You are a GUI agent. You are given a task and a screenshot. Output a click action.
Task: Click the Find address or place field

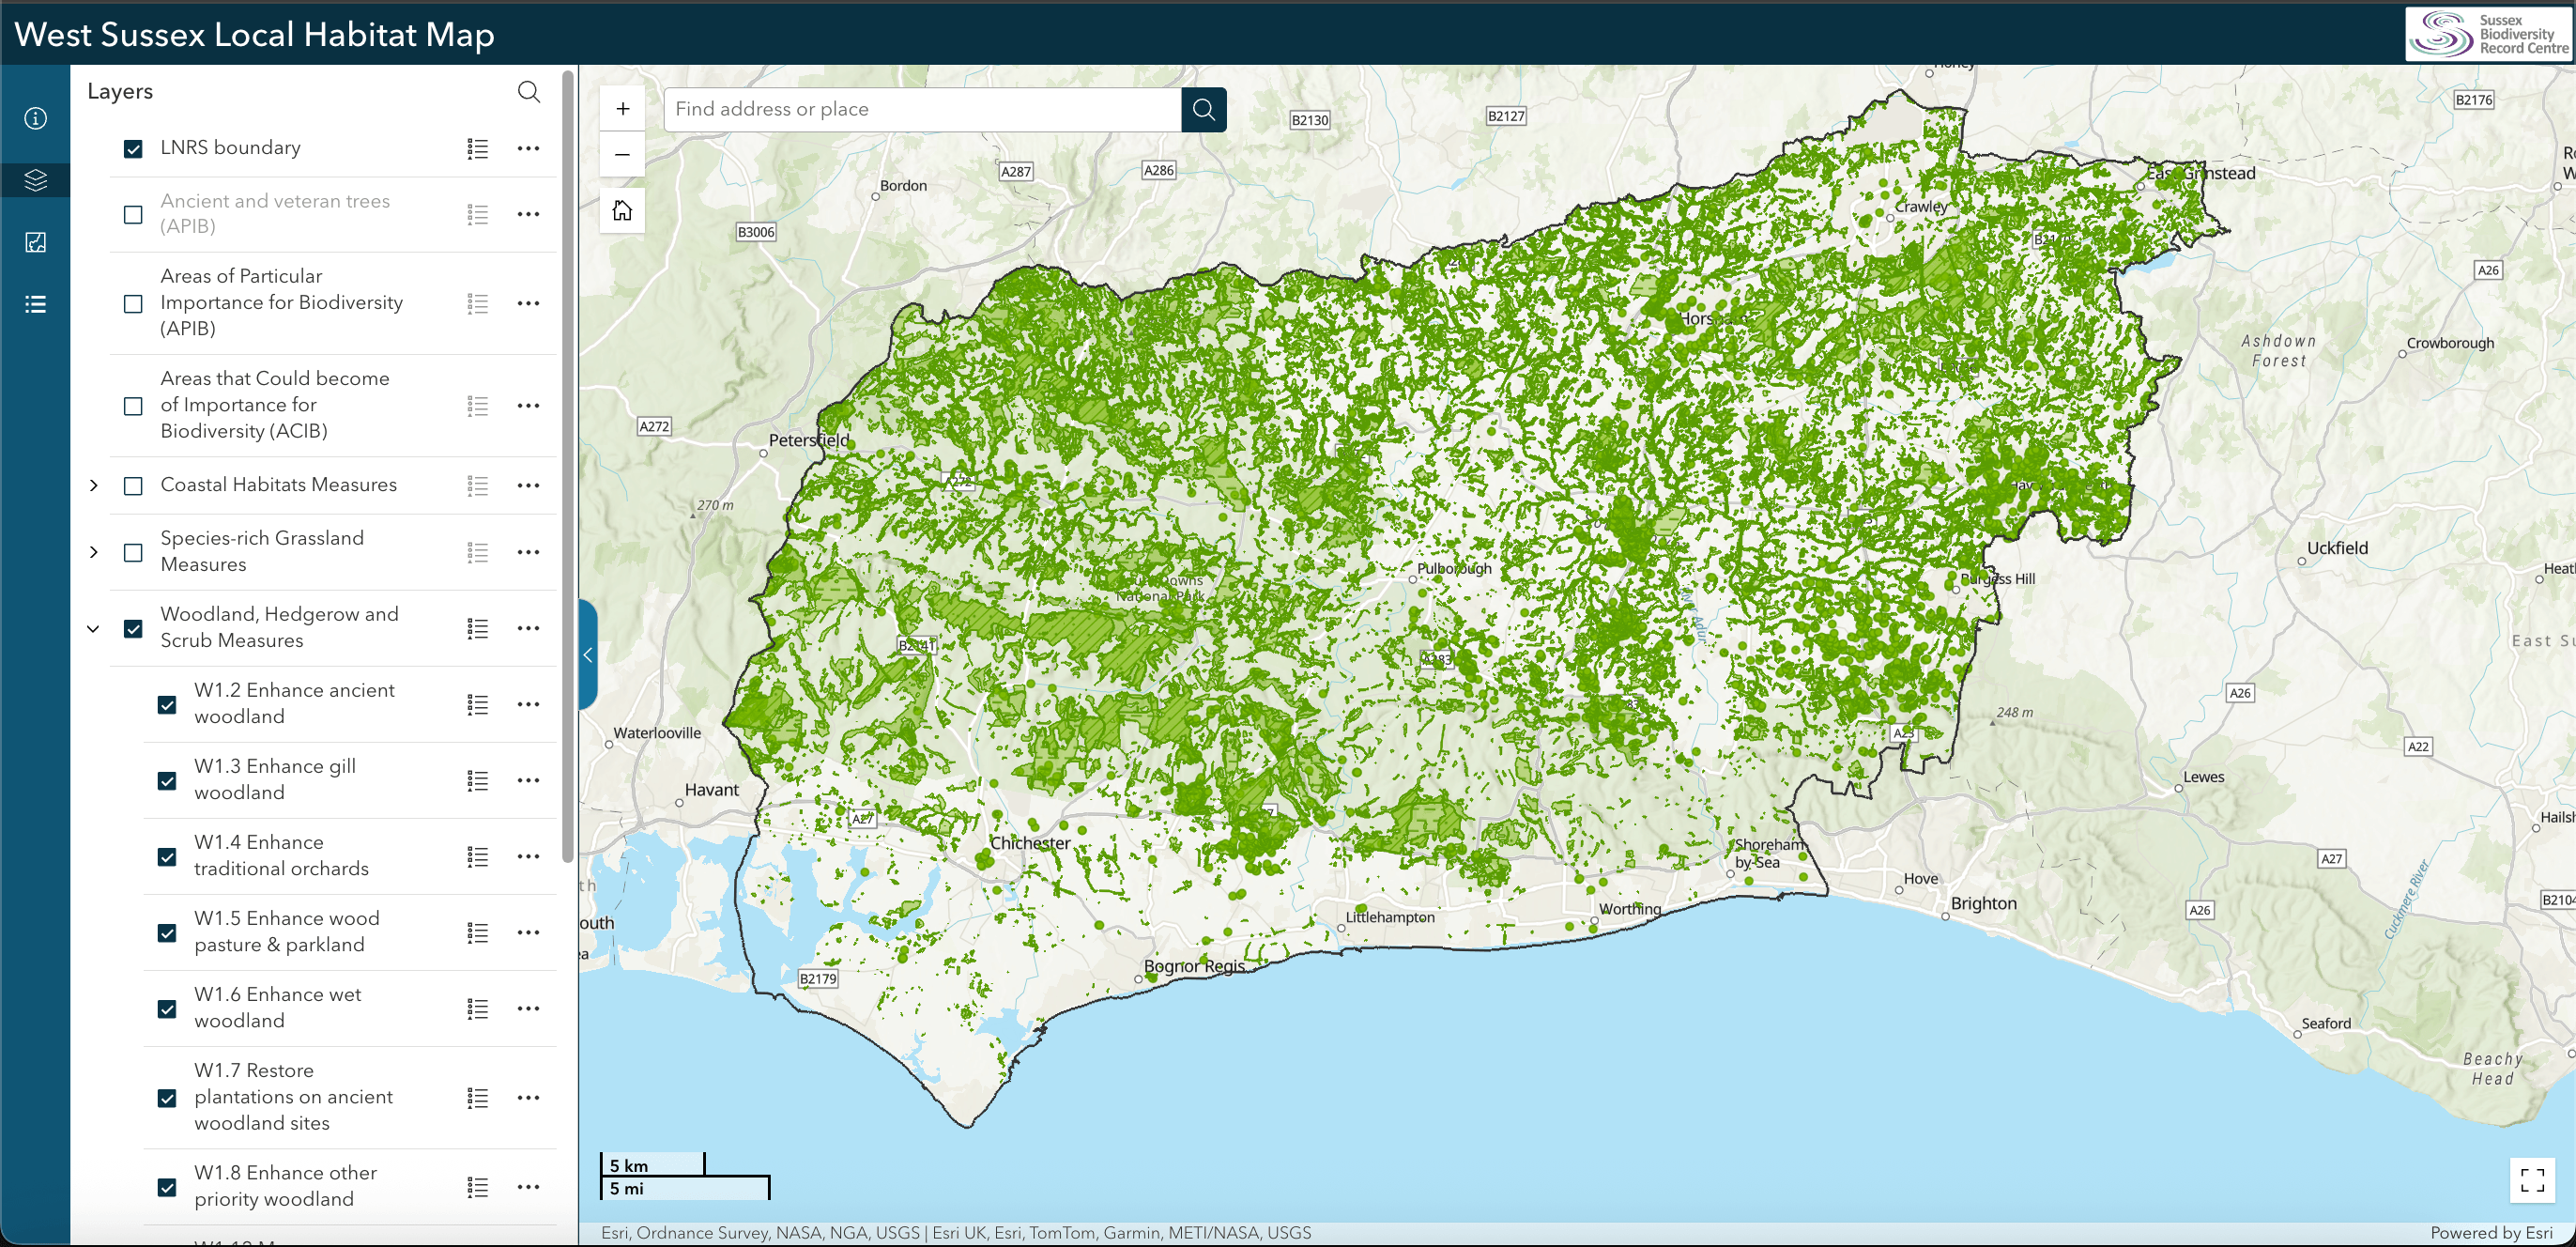(x=922, y=109)
